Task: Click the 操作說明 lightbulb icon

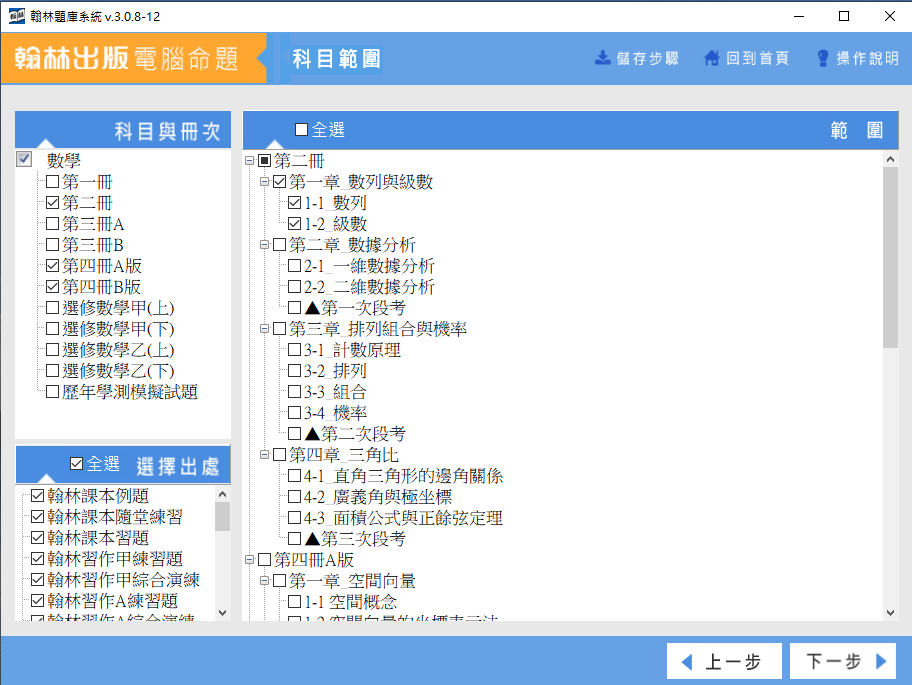Action: tap(822, 58)
